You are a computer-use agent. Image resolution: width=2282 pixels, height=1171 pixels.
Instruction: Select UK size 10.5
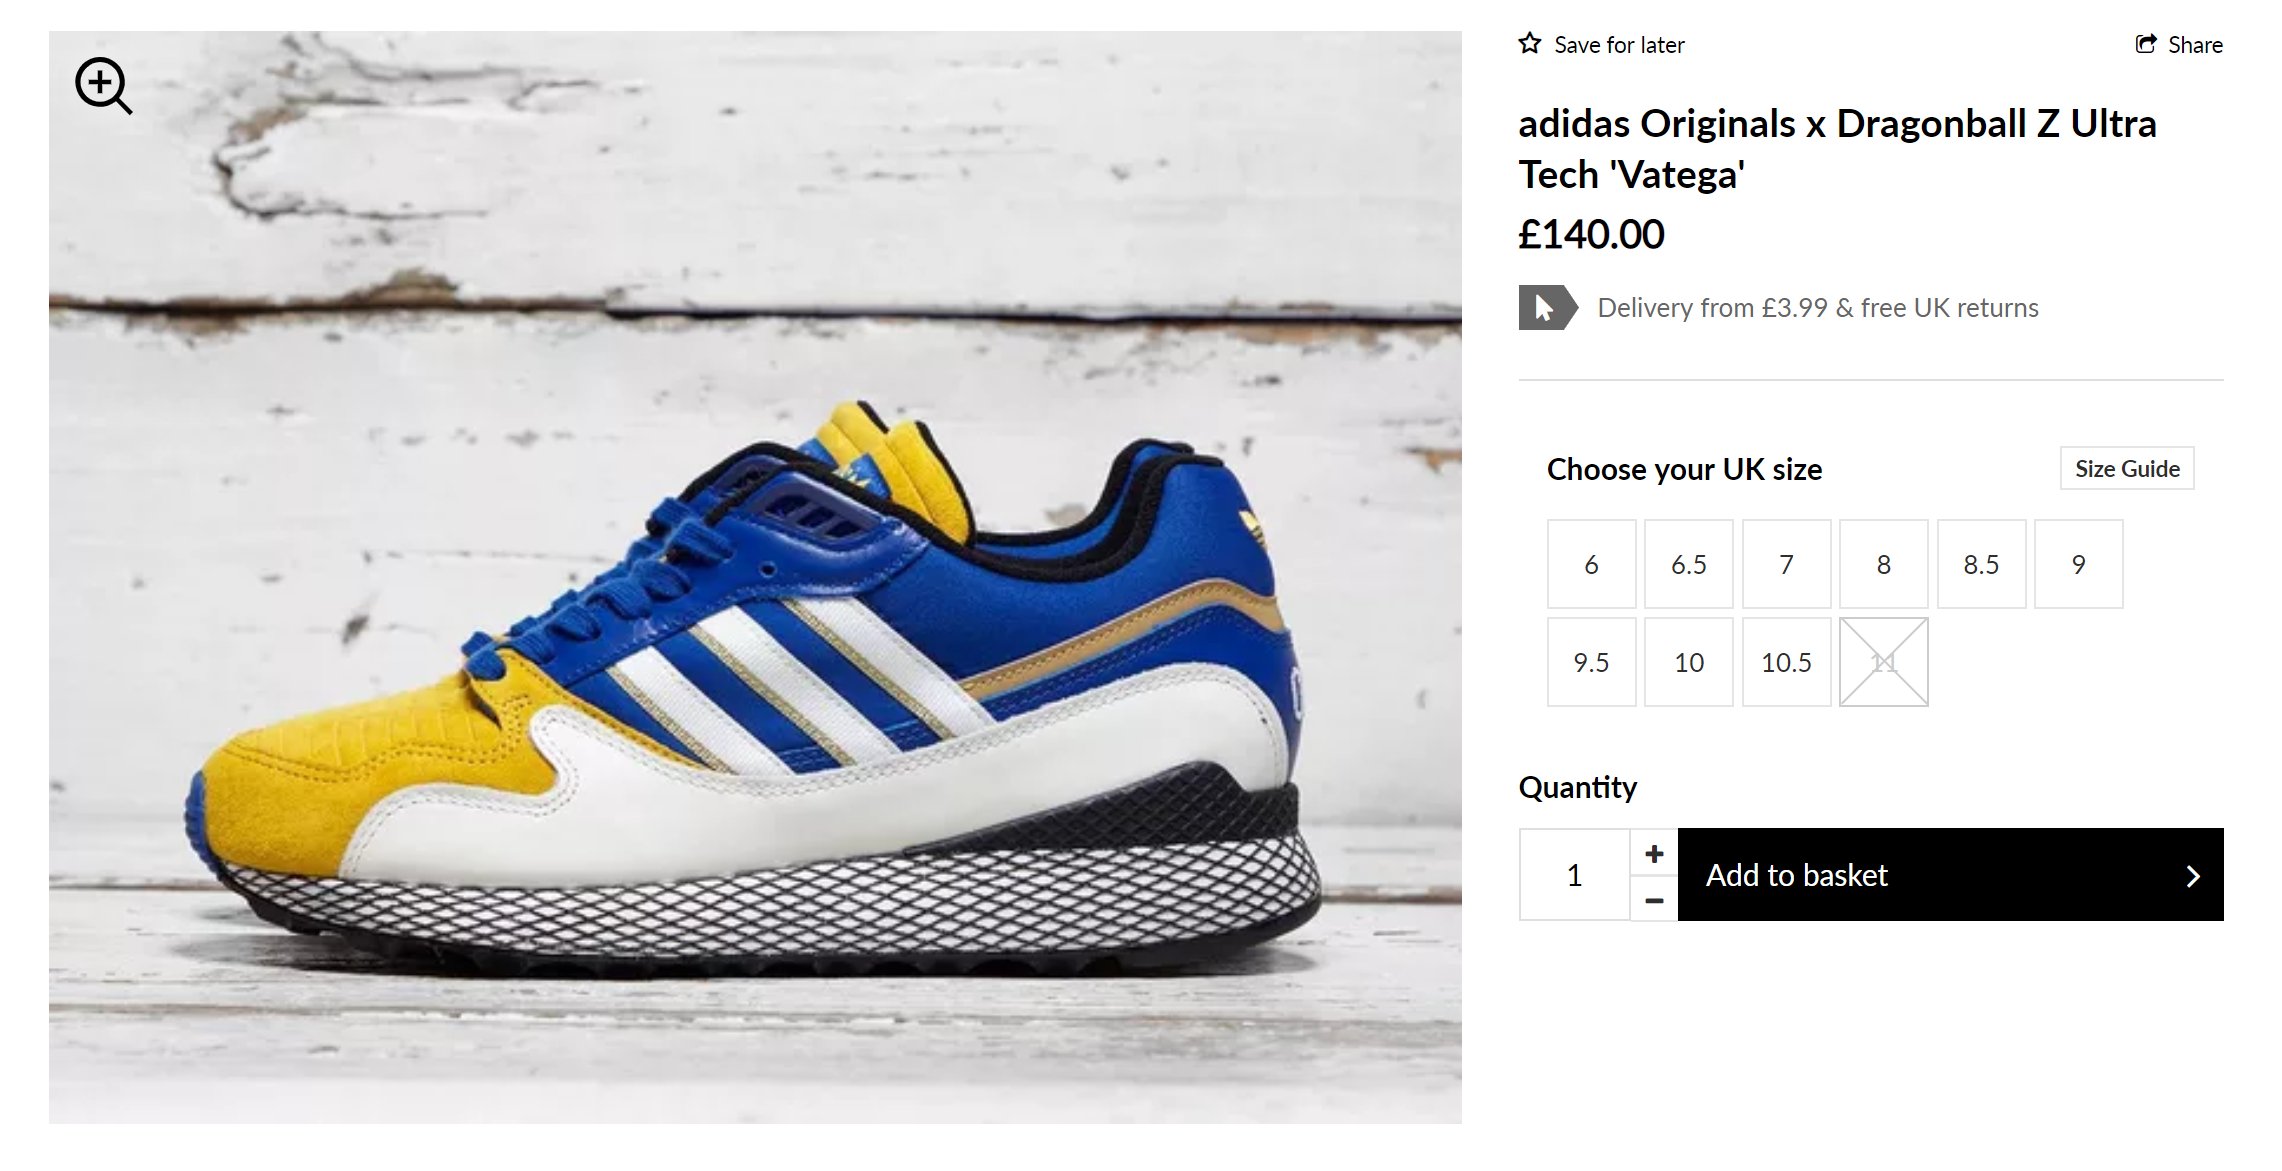[1786, 662]
